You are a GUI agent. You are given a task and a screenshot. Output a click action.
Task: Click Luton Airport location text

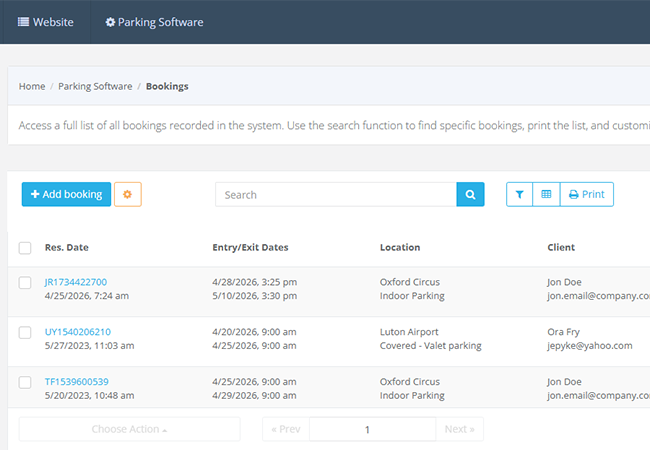pos(409,332)
